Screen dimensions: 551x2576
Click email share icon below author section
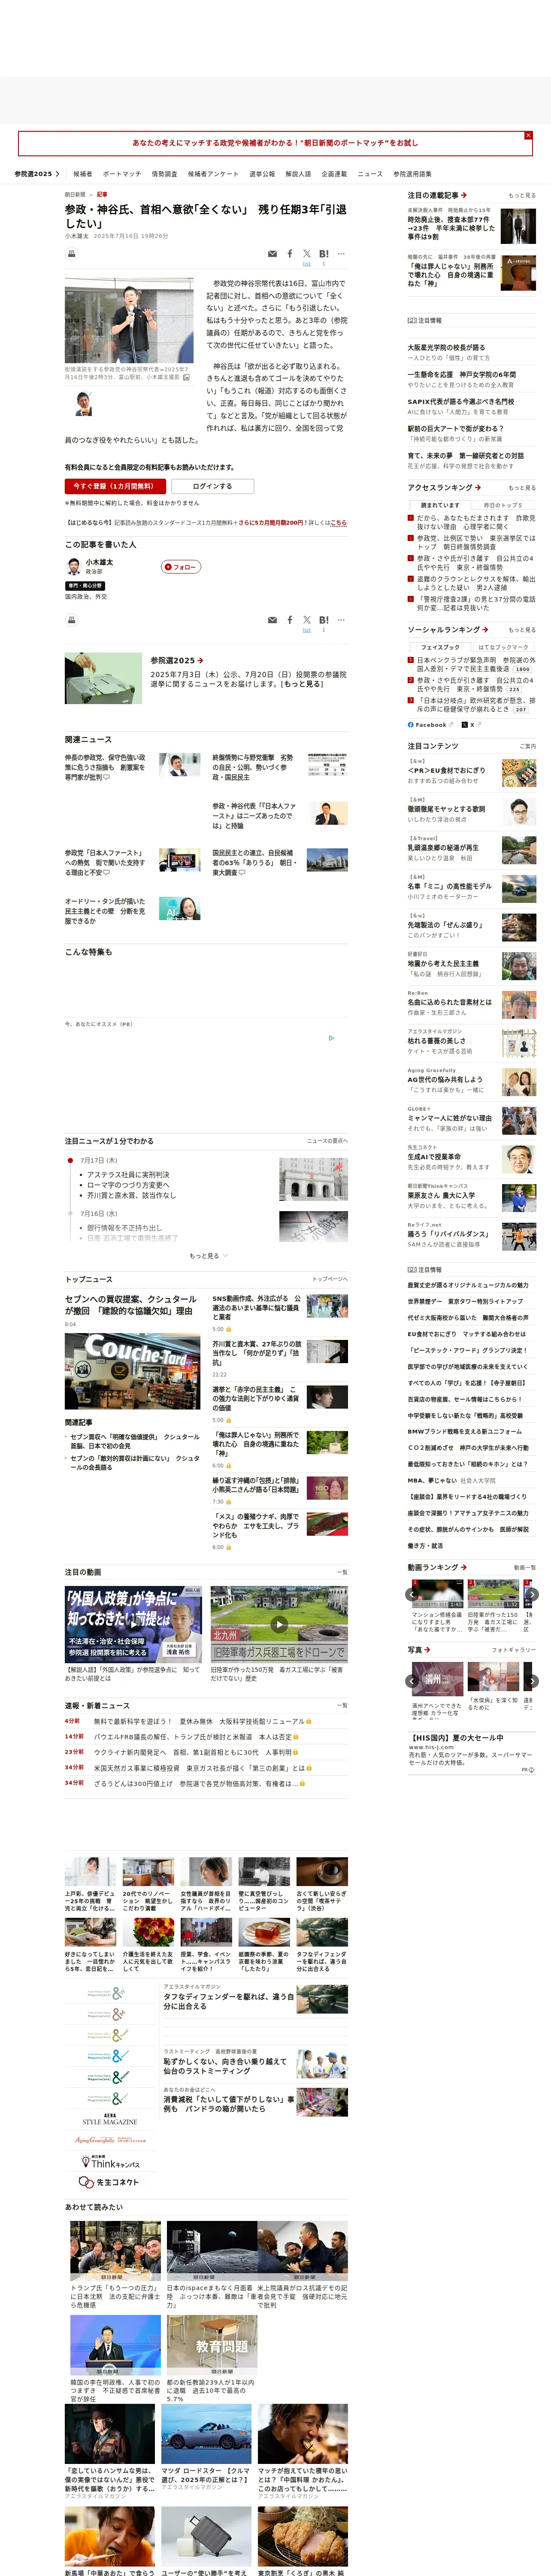click(x=272, y=620)
